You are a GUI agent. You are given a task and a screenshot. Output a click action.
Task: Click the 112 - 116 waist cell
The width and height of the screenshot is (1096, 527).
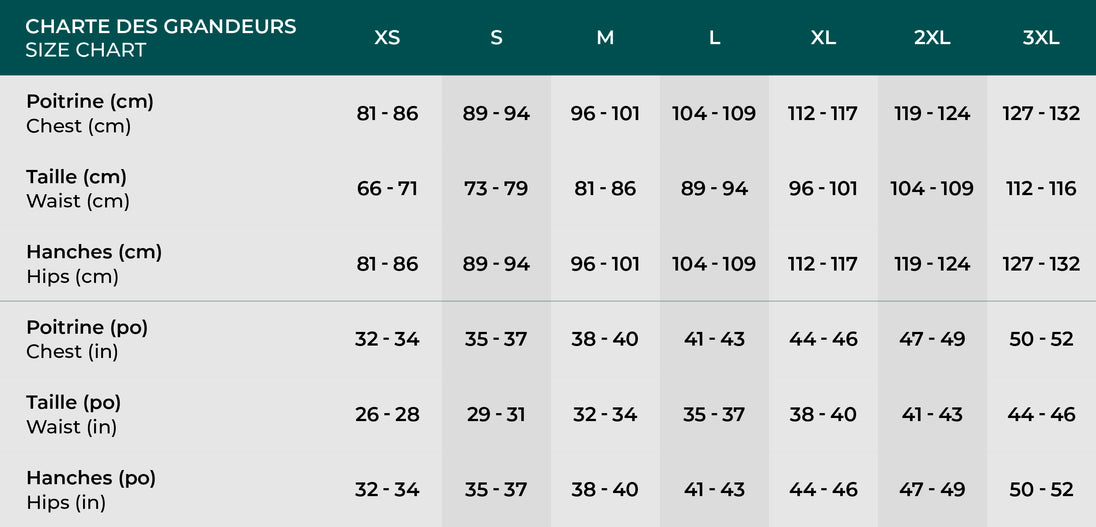pyautogui.click(x=1041, y=188)
